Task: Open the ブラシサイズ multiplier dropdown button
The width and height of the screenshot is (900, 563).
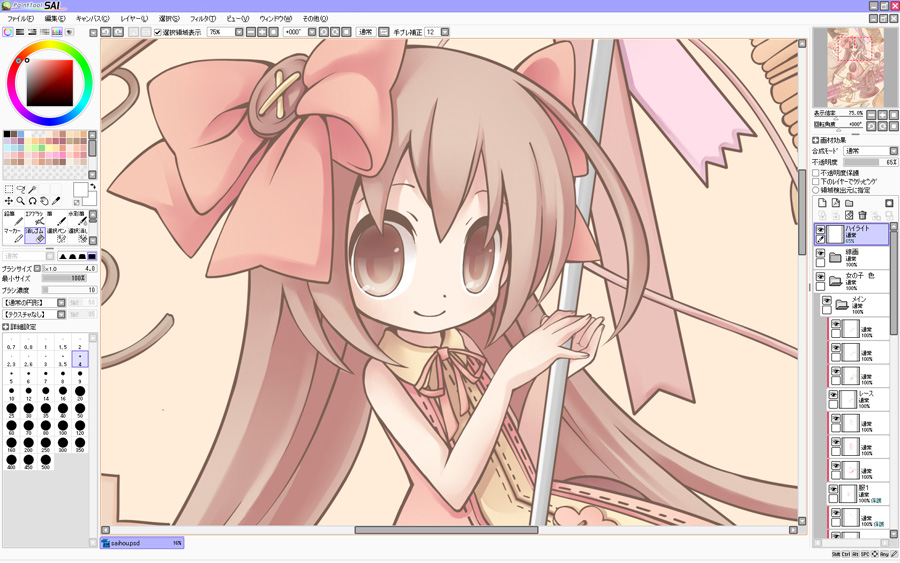Action: point(37,268)
